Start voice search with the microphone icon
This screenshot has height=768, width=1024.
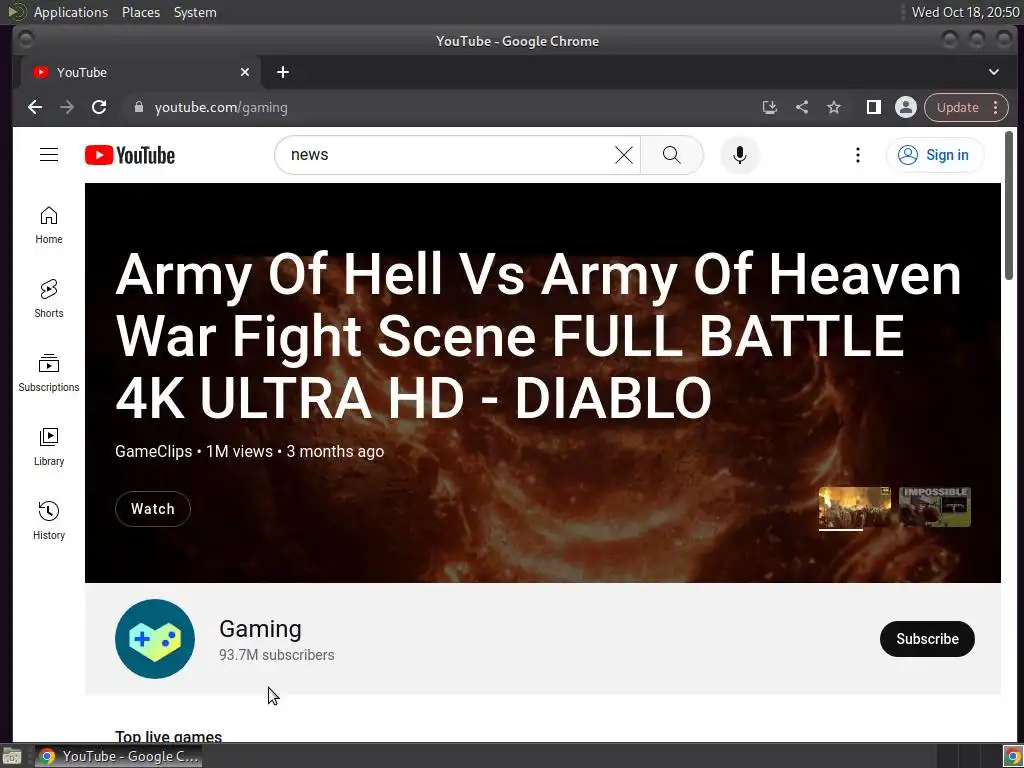(739, 155)
